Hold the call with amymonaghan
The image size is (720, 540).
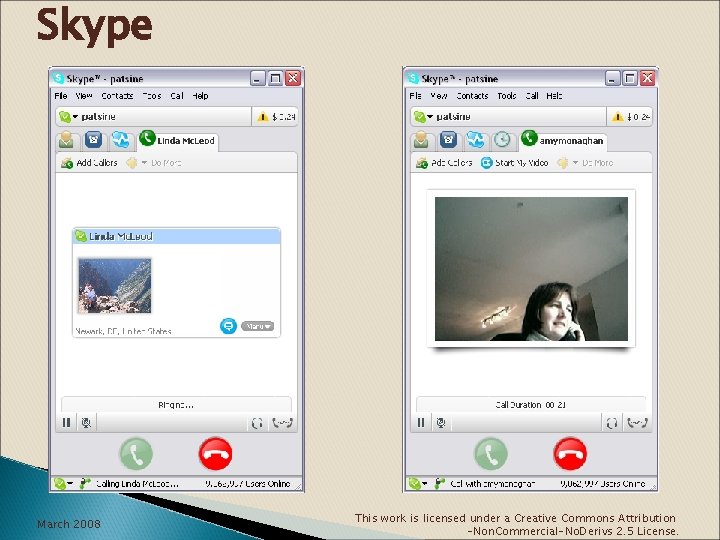click(421, 422)
